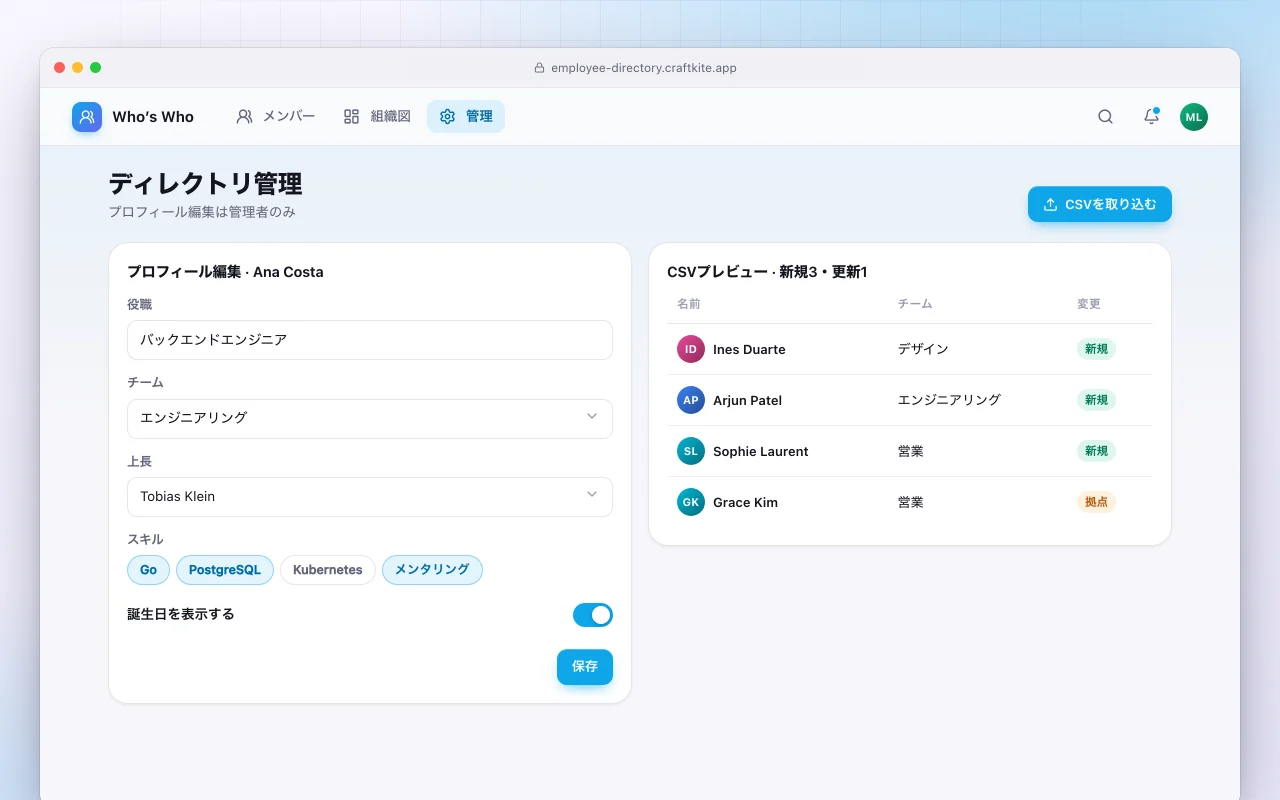1280x800 pixels.
Task: Click the デザイン team cell
Action: 923,349
